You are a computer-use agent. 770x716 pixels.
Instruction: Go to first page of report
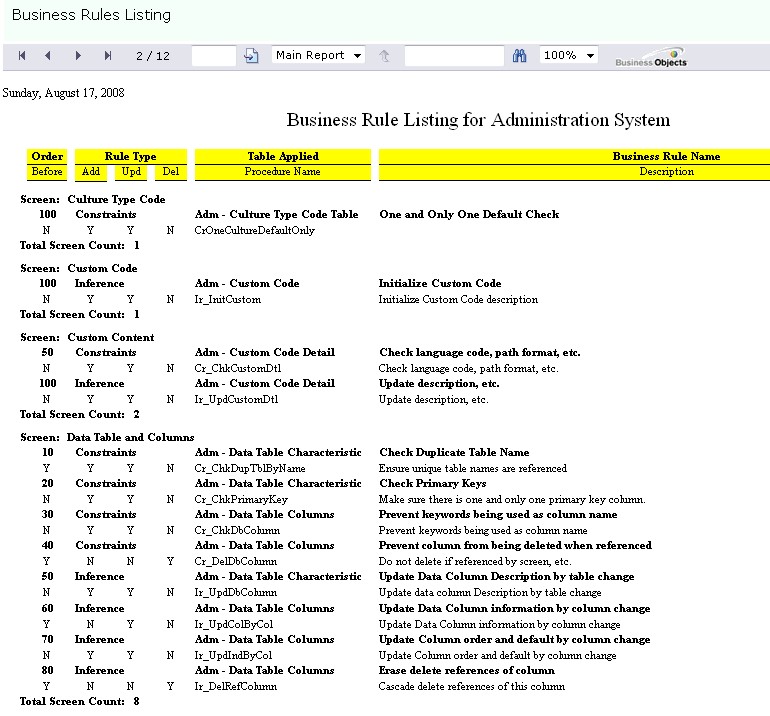22,55
